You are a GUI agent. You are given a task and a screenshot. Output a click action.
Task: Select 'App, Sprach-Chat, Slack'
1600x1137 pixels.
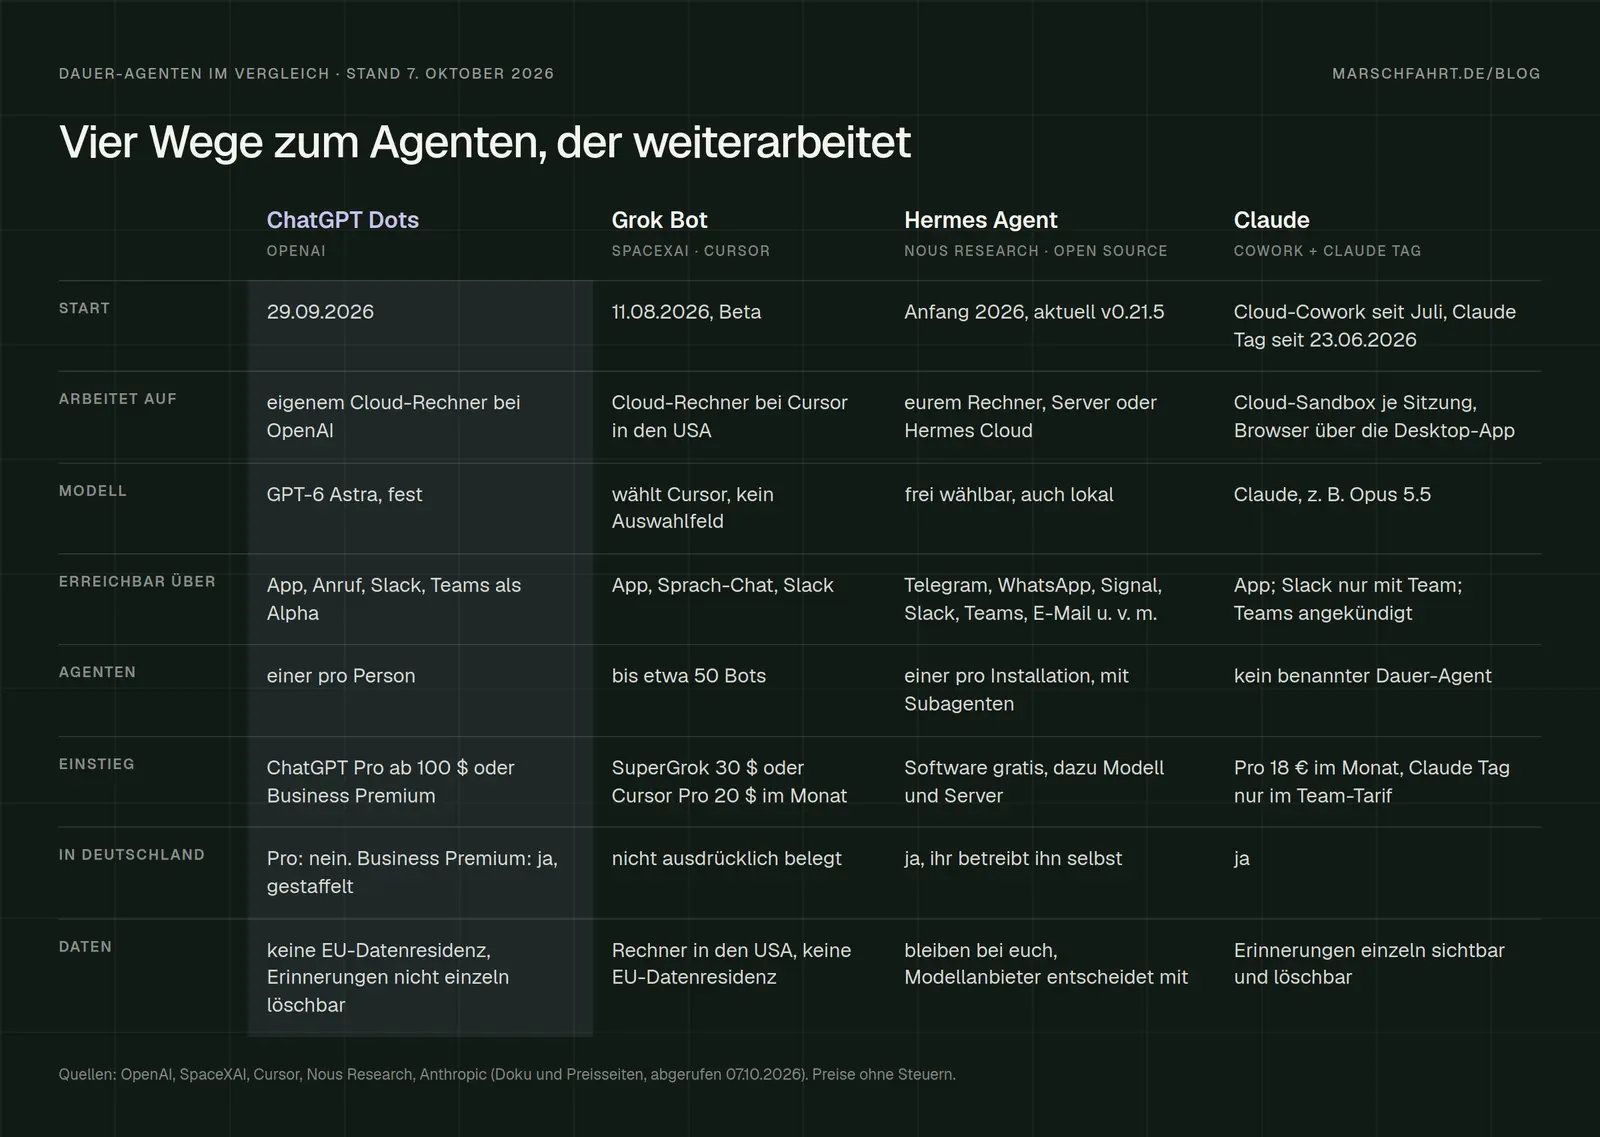click(x=722, y=585)
